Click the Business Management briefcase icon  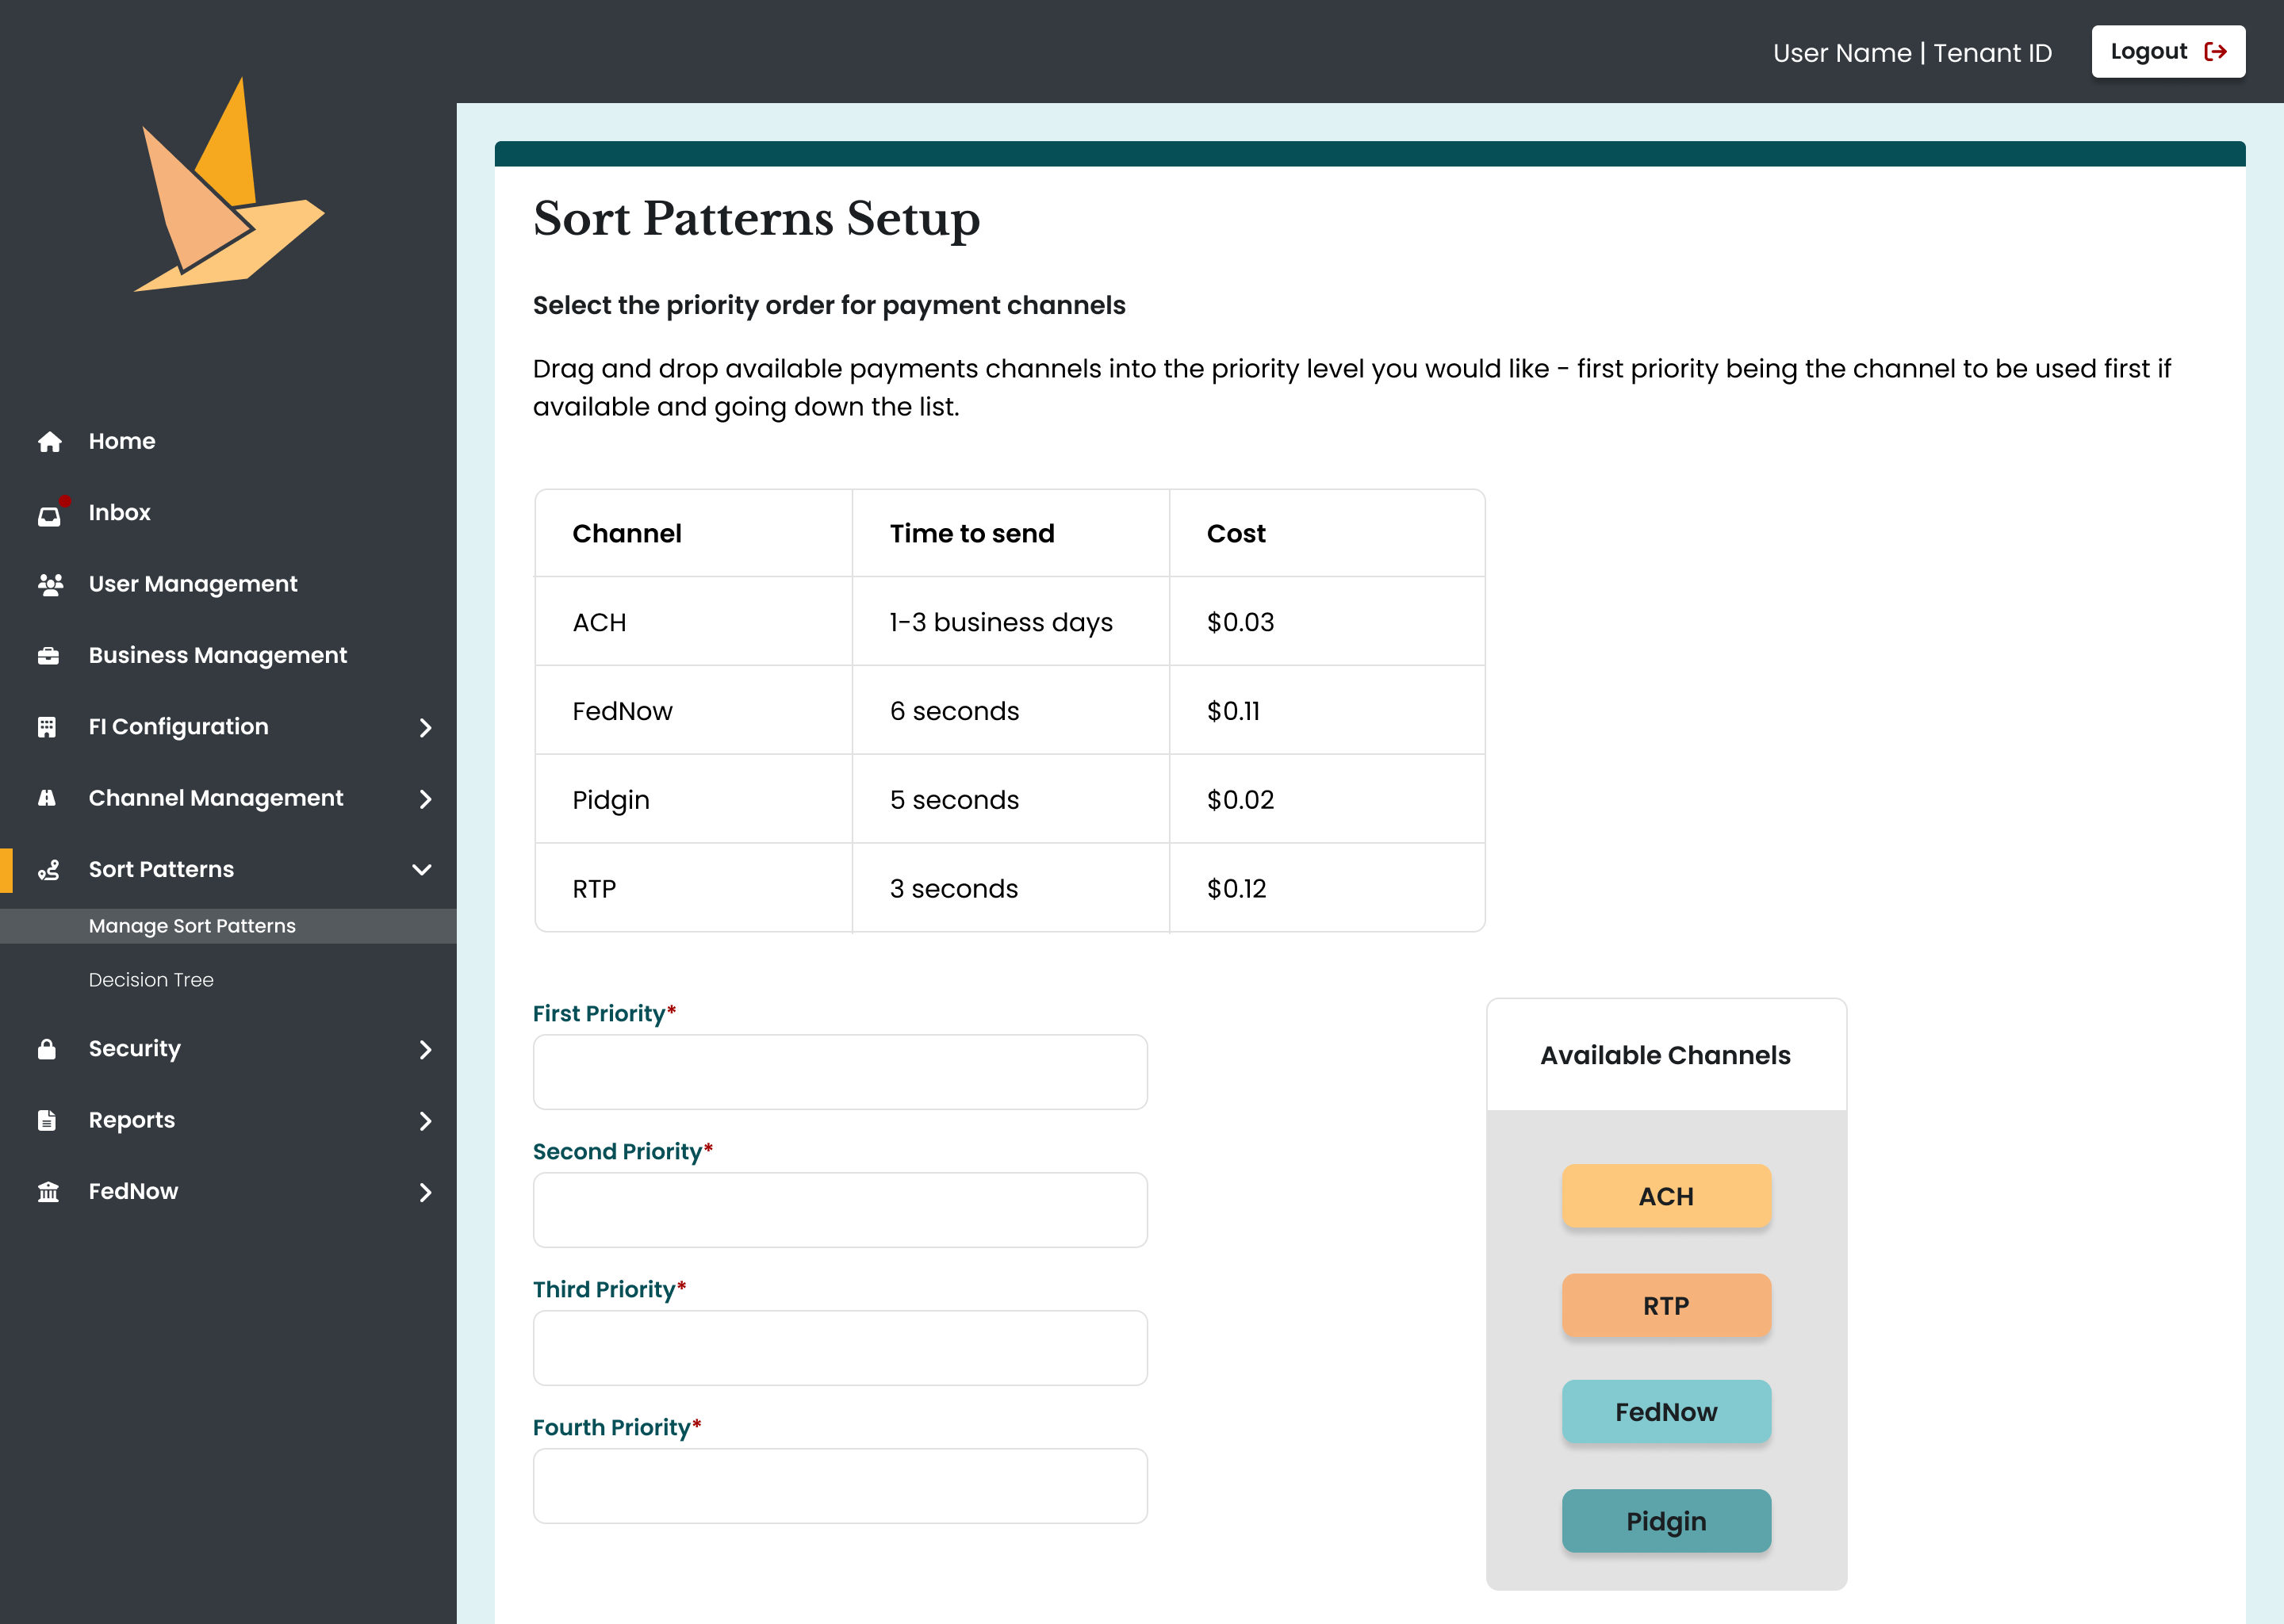pos(48,656)
